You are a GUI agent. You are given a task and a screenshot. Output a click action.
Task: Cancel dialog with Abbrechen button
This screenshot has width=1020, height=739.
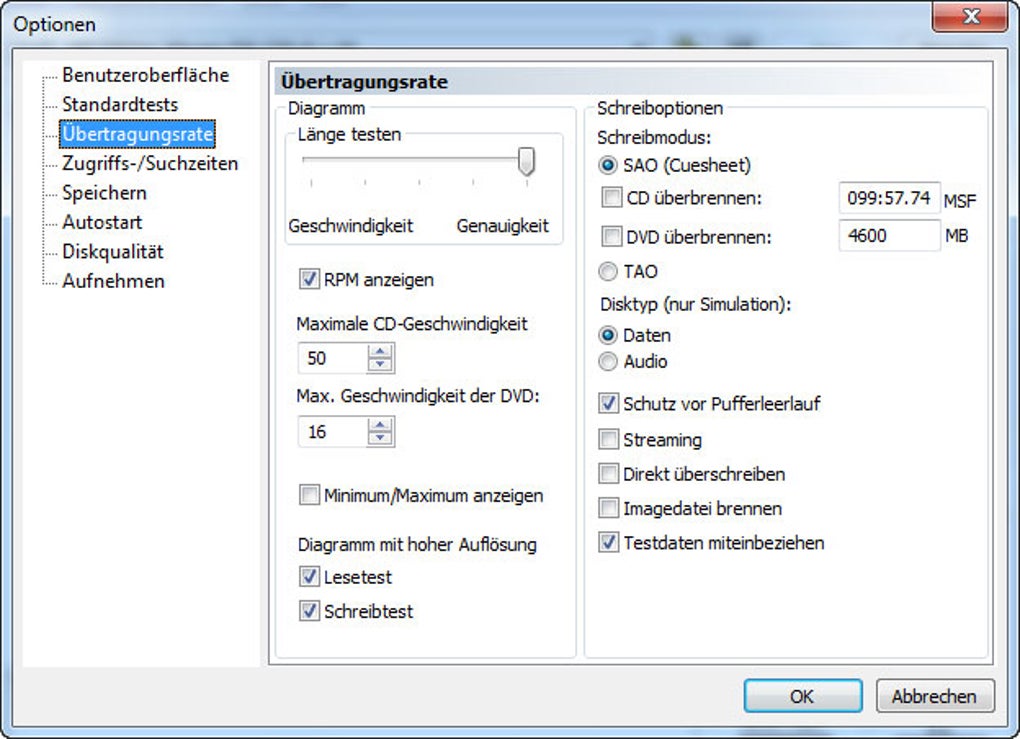tap(935, 696)
